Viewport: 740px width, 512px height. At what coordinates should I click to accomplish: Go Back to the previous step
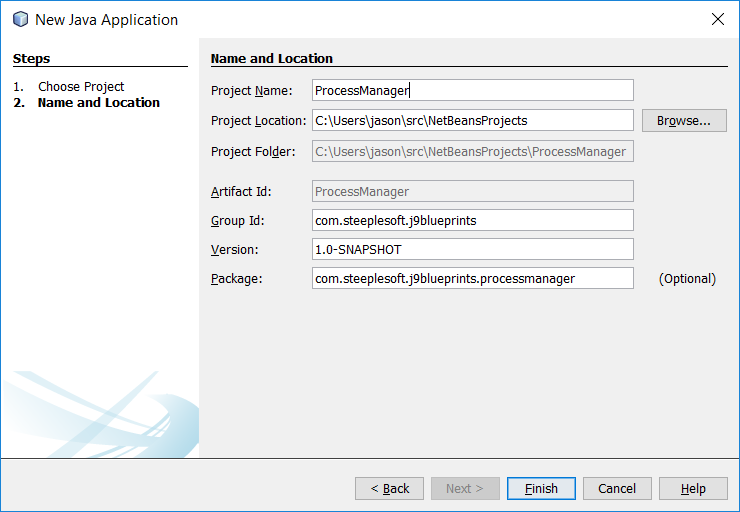pyautogui.click(x=389, y=488)
